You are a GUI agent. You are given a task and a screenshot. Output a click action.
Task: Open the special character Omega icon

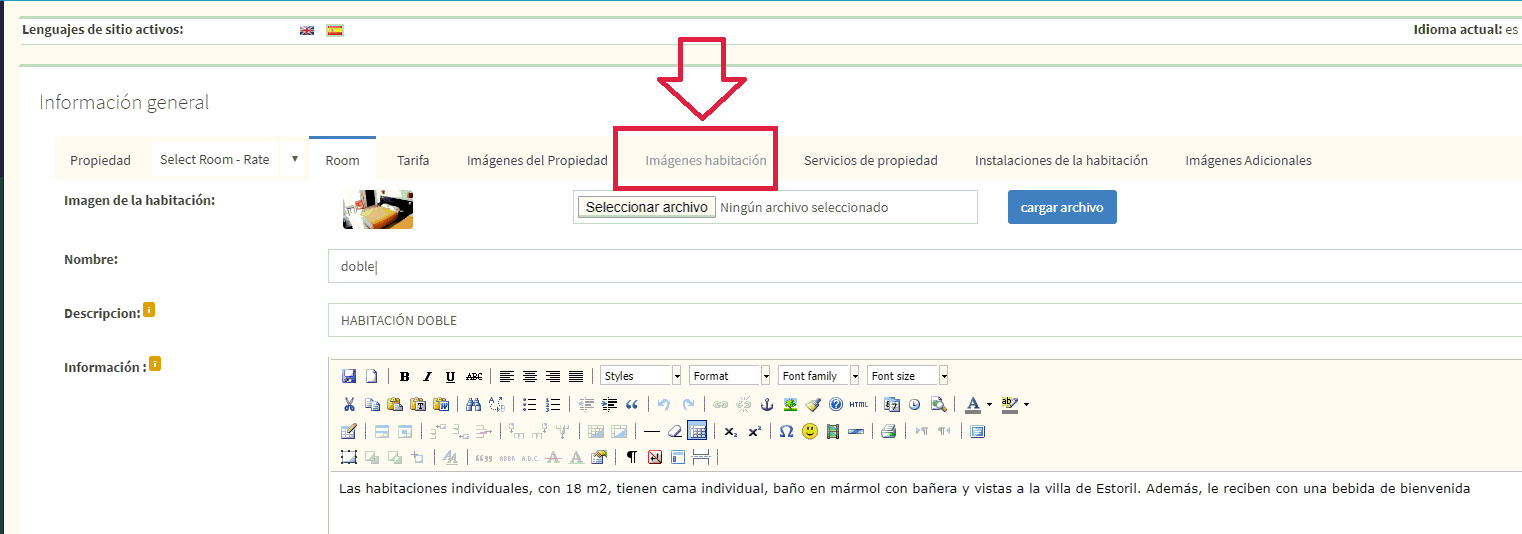pos(786,432)
